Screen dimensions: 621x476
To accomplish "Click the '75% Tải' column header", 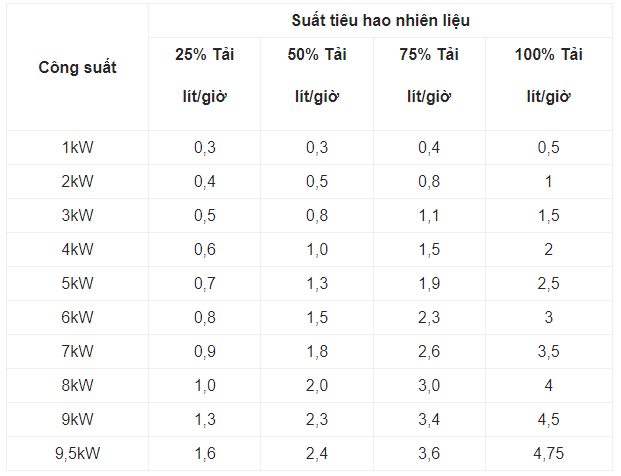I will (x=428, y=54).
